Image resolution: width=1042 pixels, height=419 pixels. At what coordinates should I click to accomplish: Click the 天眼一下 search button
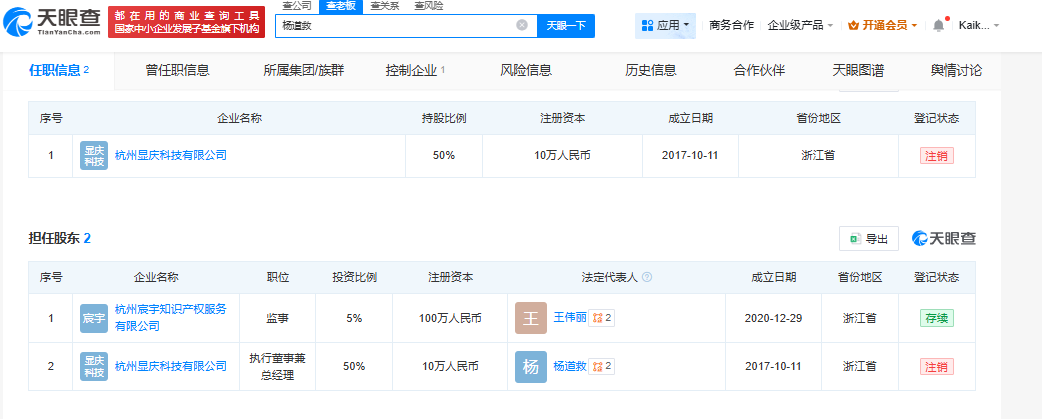pyautogui.click(x=566, y=25)
